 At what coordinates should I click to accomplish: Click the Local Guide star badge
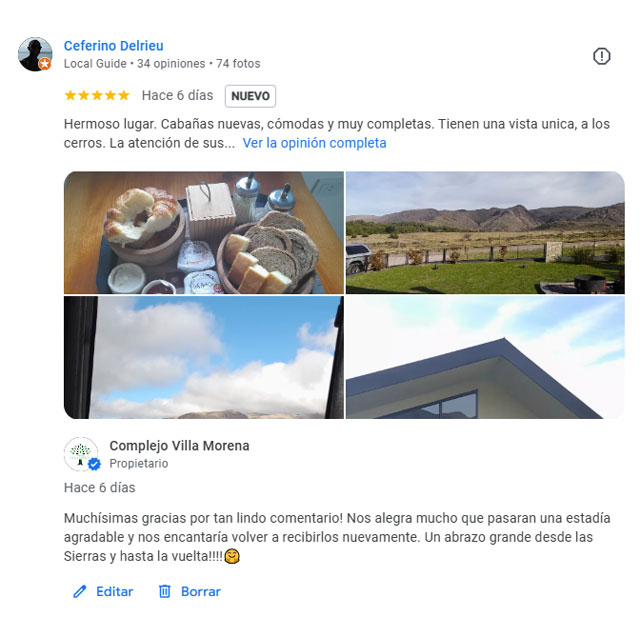(x=45, y=64)
